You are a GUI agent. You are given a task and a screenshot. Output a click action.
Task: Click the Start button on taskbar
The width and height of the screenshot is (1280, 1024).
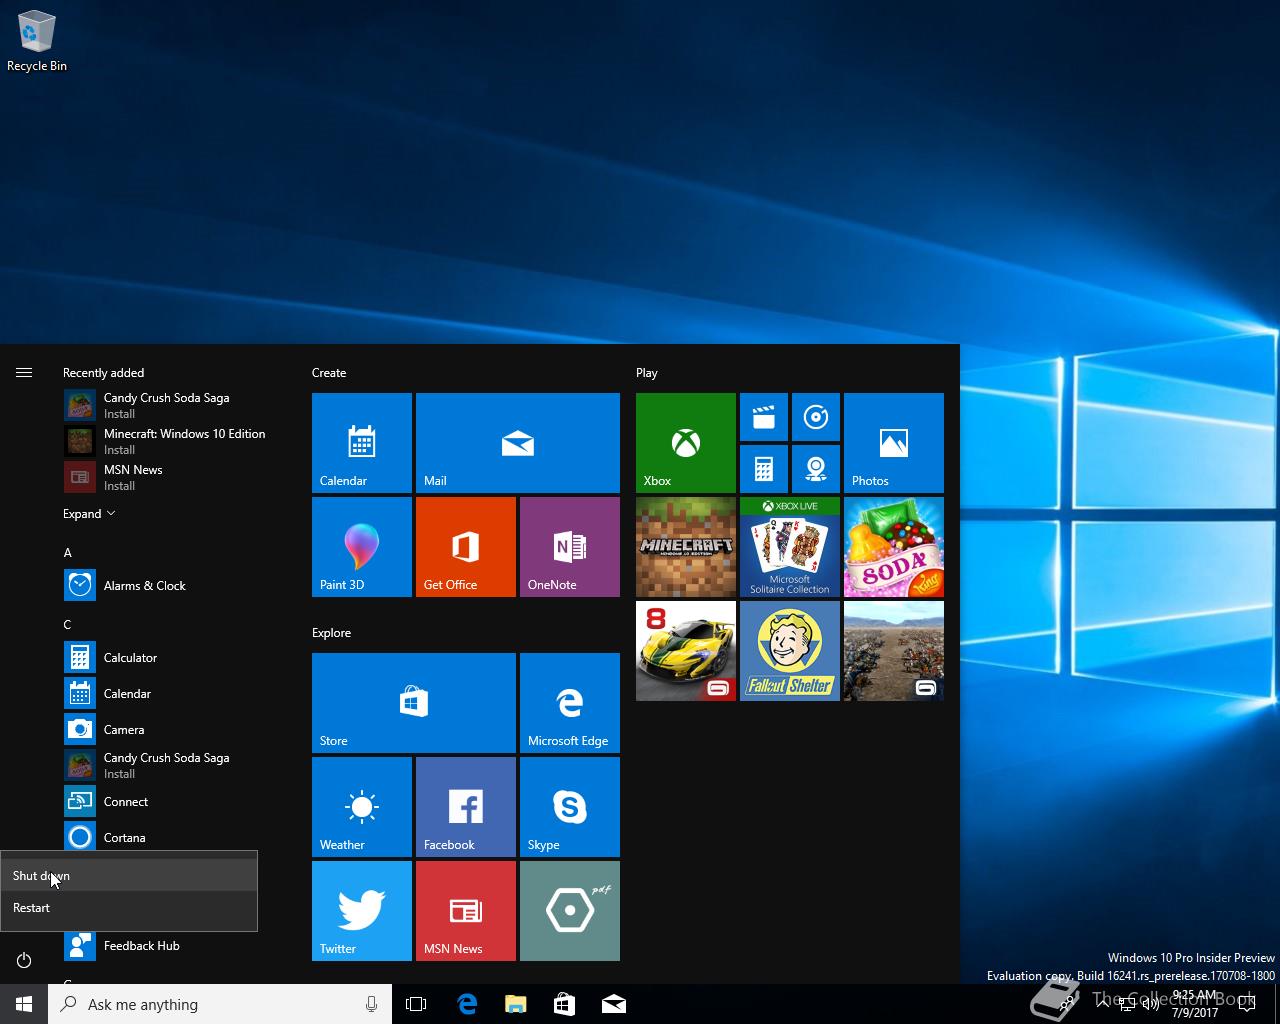click(x=24, y=1004)
